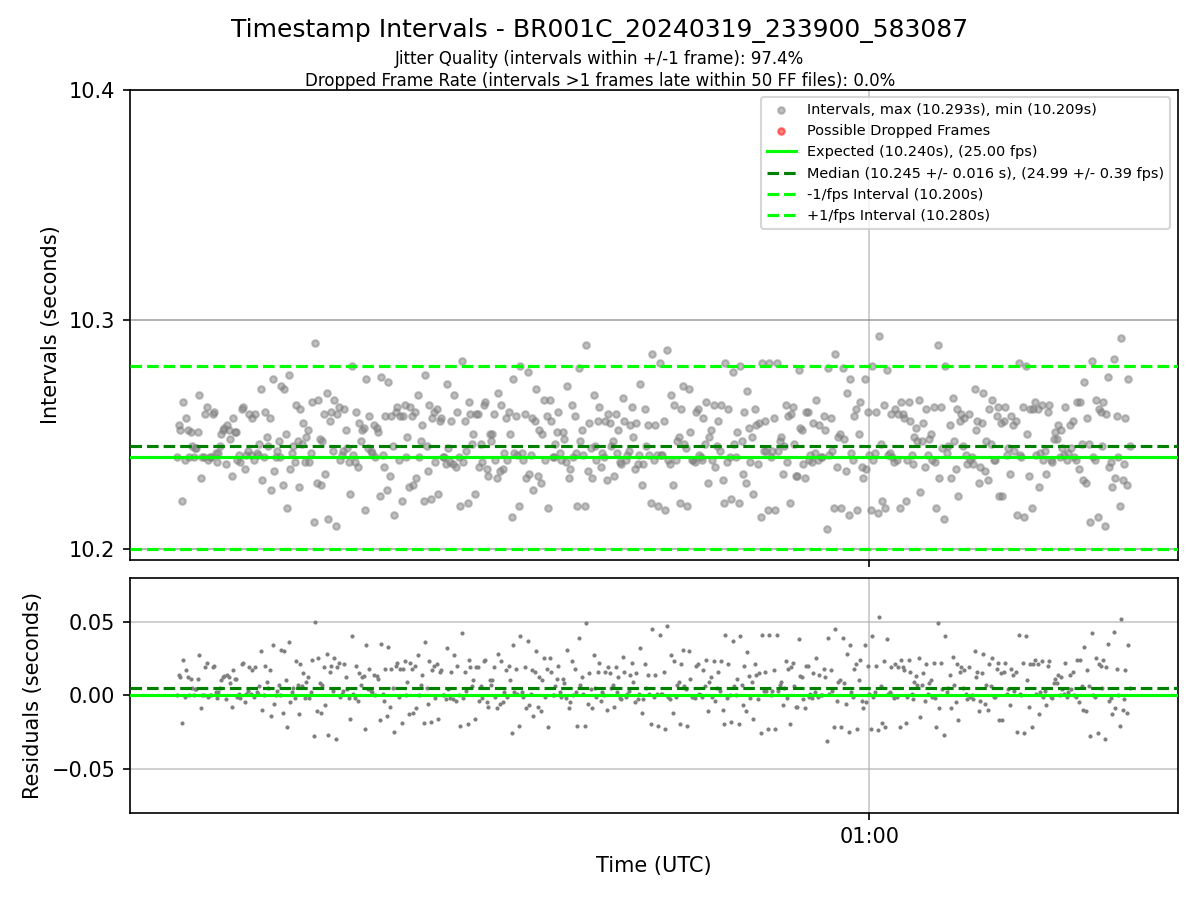Viewport: 1200px width, 900px height.
Task: Click the "−0.05" residuals tick label
Action: coord(83,769)
